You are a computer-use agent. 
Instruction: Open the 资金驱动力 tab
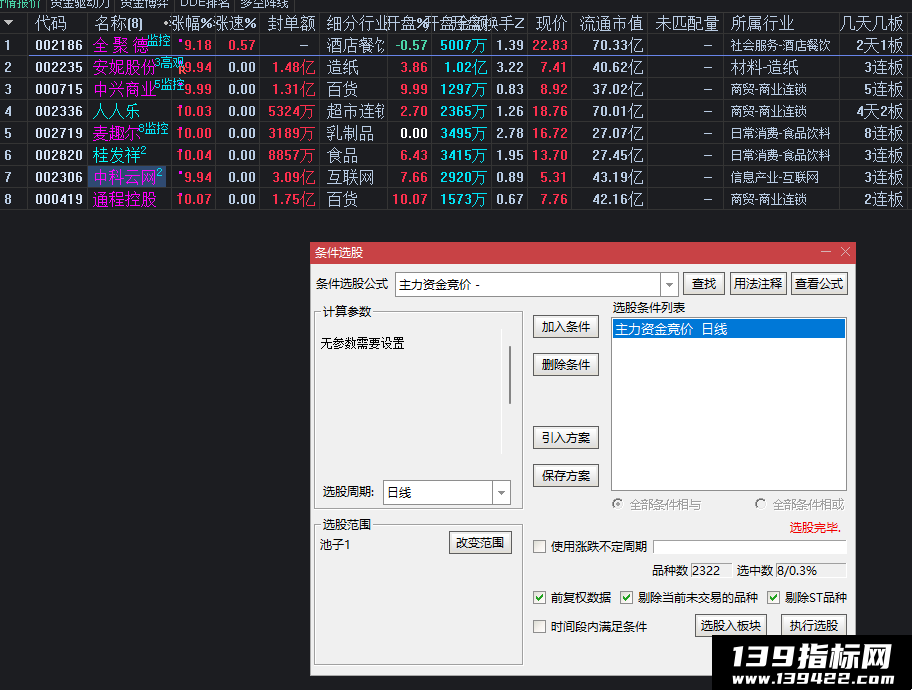(80, 4)
